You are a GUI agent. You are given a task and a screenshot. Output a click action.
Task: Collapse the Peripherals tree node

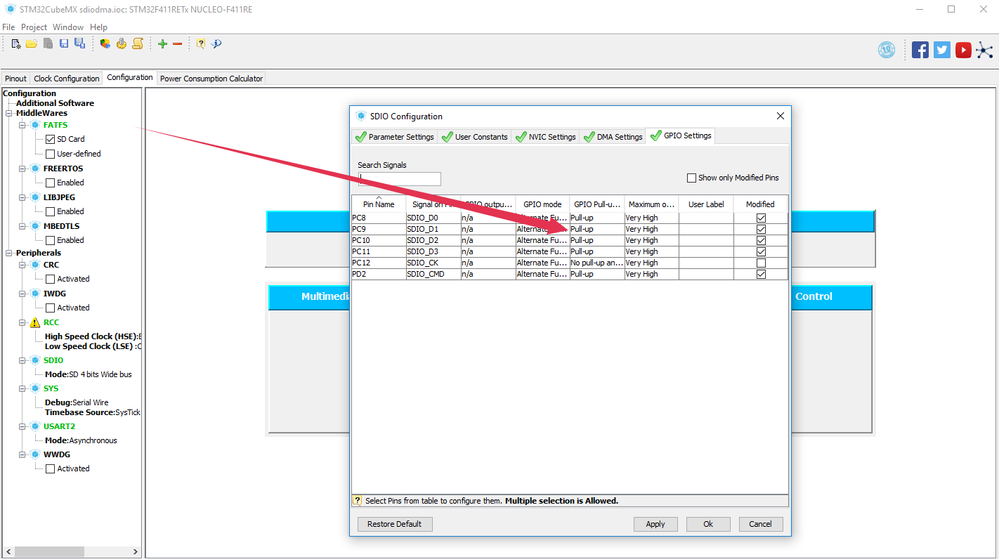coord(9,253)
